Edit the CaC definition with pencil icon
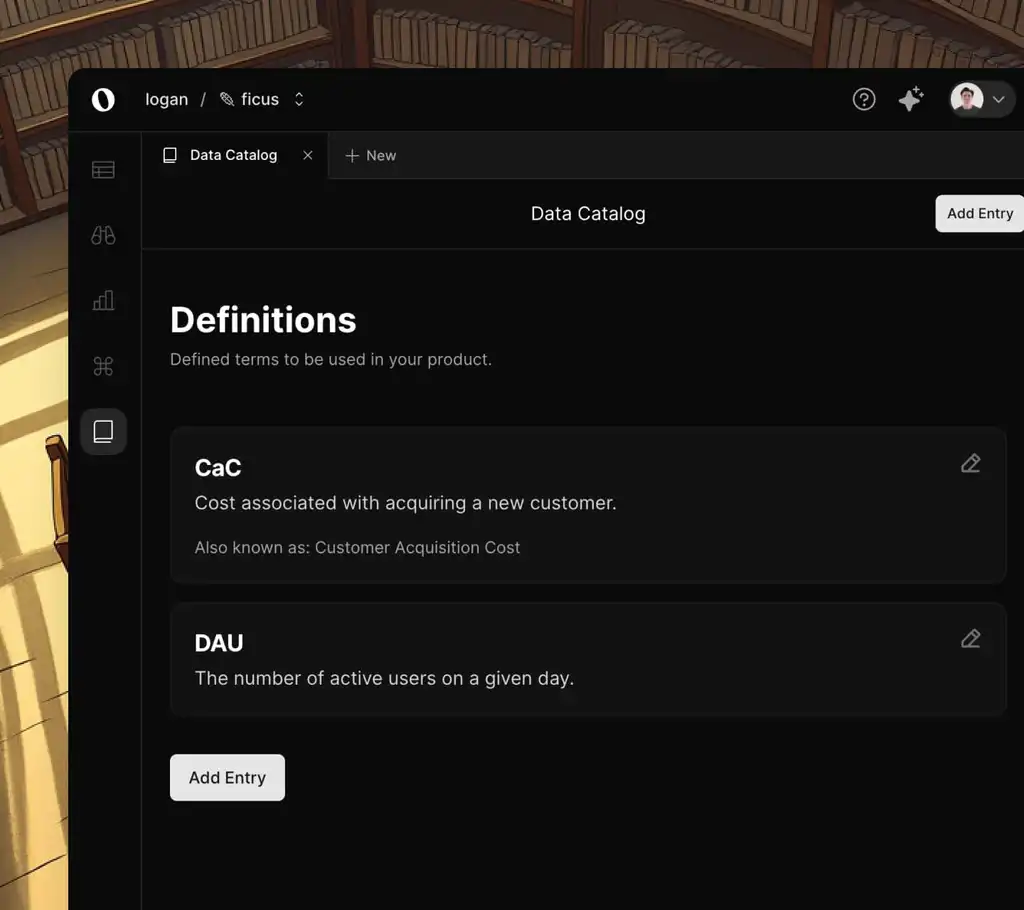The height and width of the screenshot is (910, 1024). pyautogui.click(x=970, y=464)
